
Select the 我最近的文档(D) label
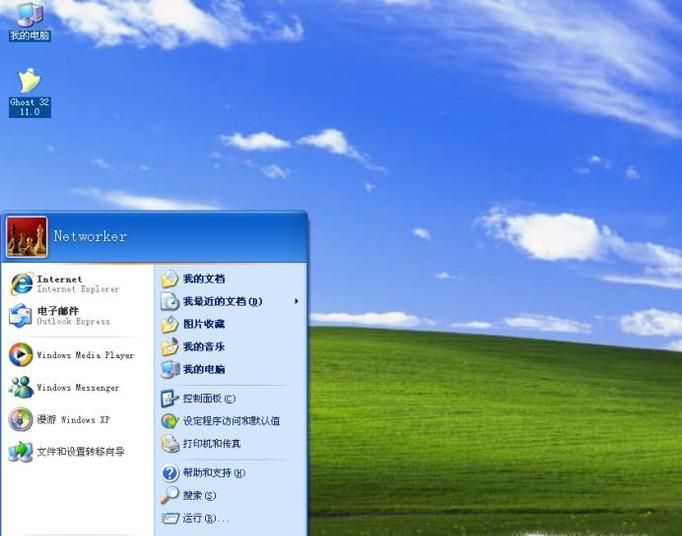pos(223,302)
